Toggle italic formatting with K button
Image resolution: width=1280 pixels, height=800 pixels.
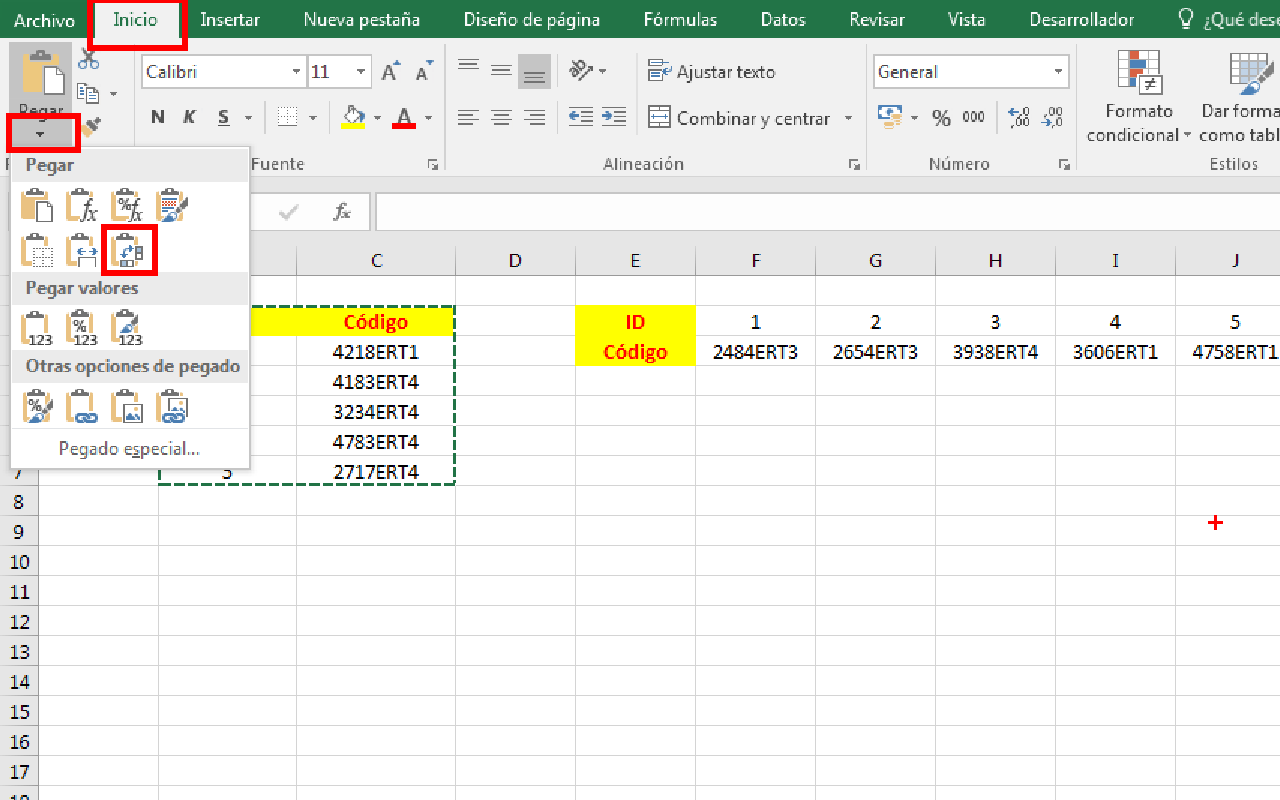coord(189,117)
